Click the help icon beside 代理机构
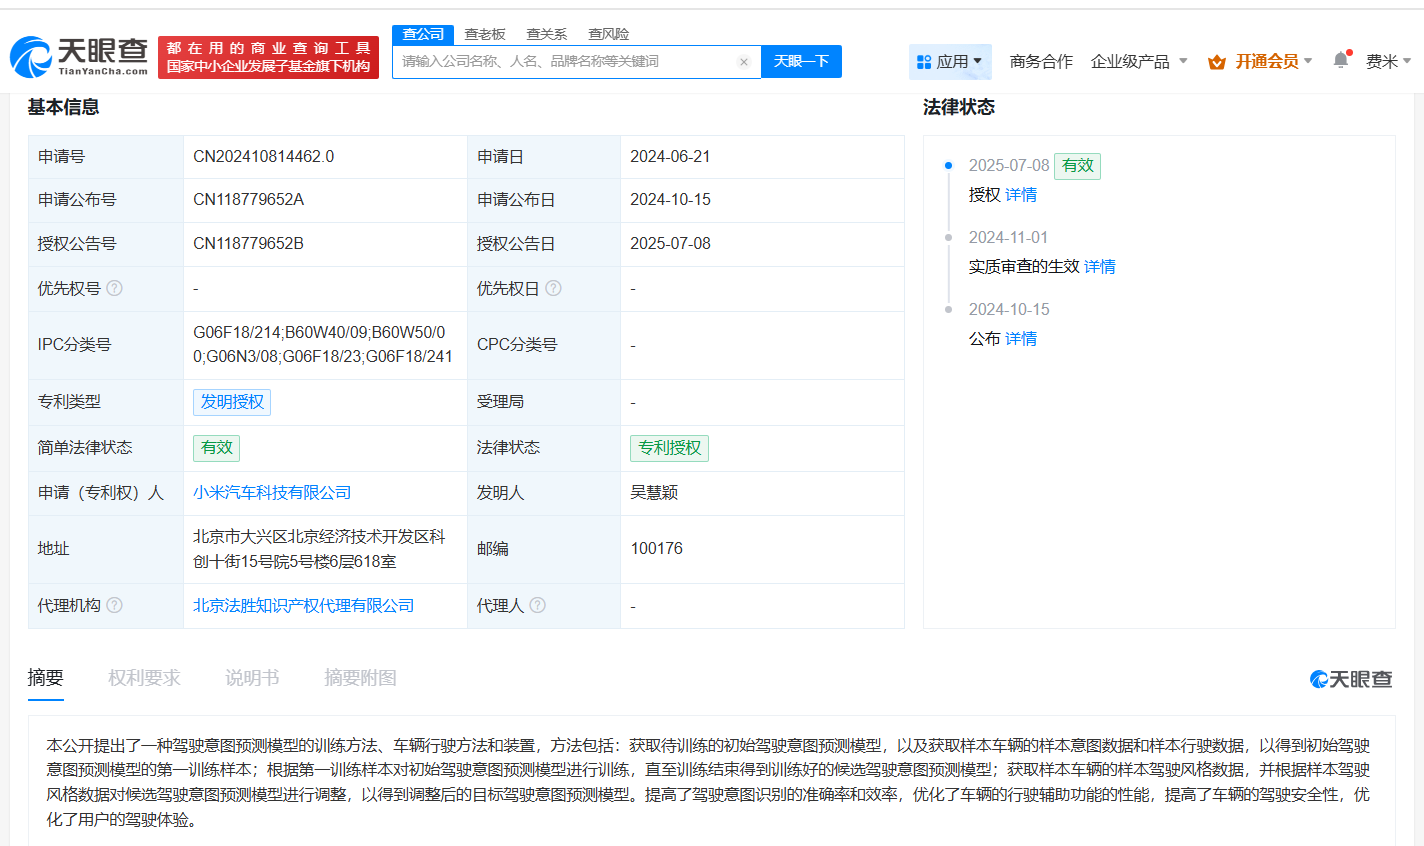 [x=115, y=605]
